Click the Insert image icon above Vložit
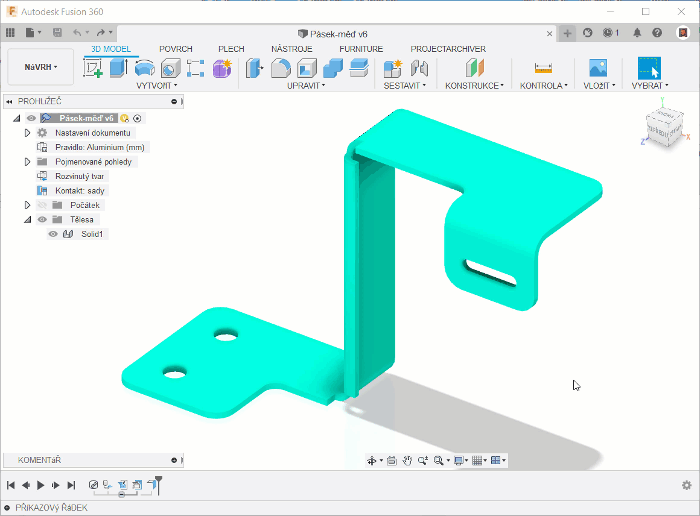This screenshot has width=700, height=516. coord(598,68)
